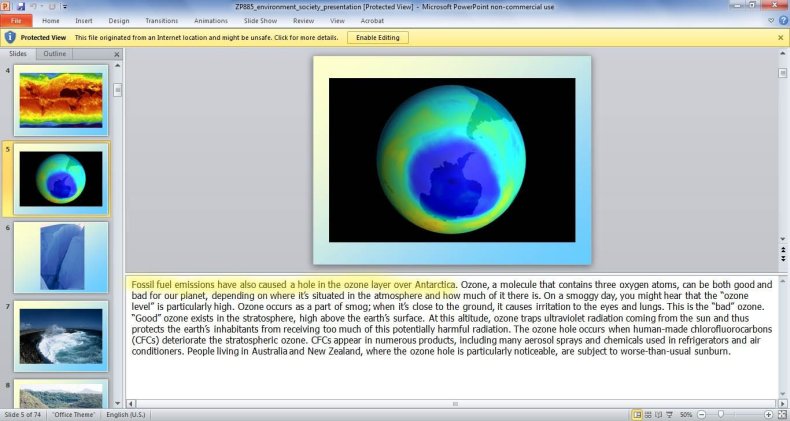Select slide 7 ocean wave thumbnail

point(61,336)
